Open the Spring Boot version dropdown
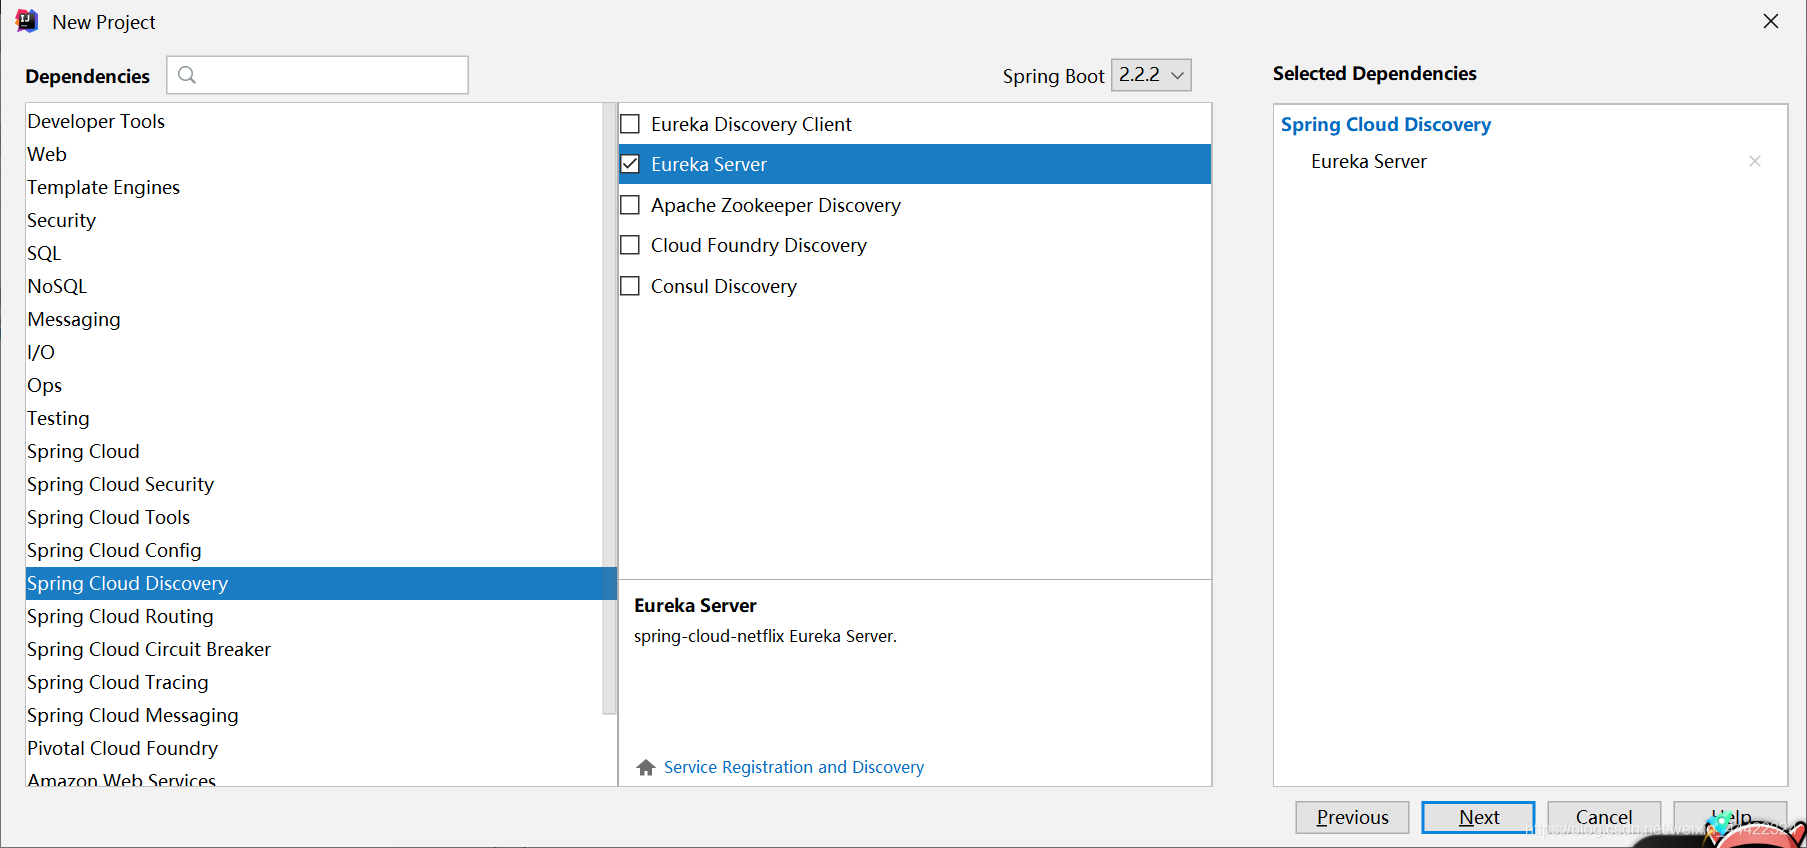 pyautogui.click(x=1151, y=75)
